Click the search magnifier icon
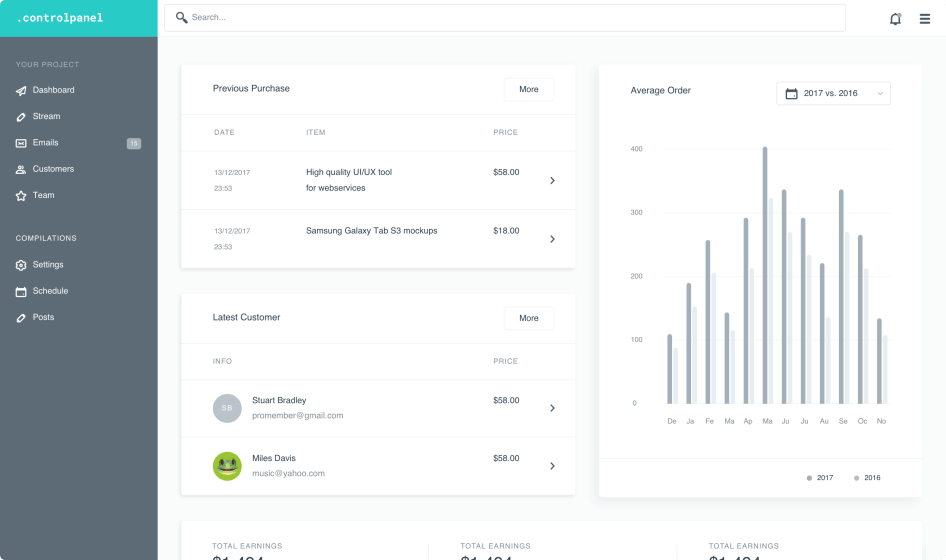Image resolution: width=946 pixels, height=560 pixels. (181, 18)
